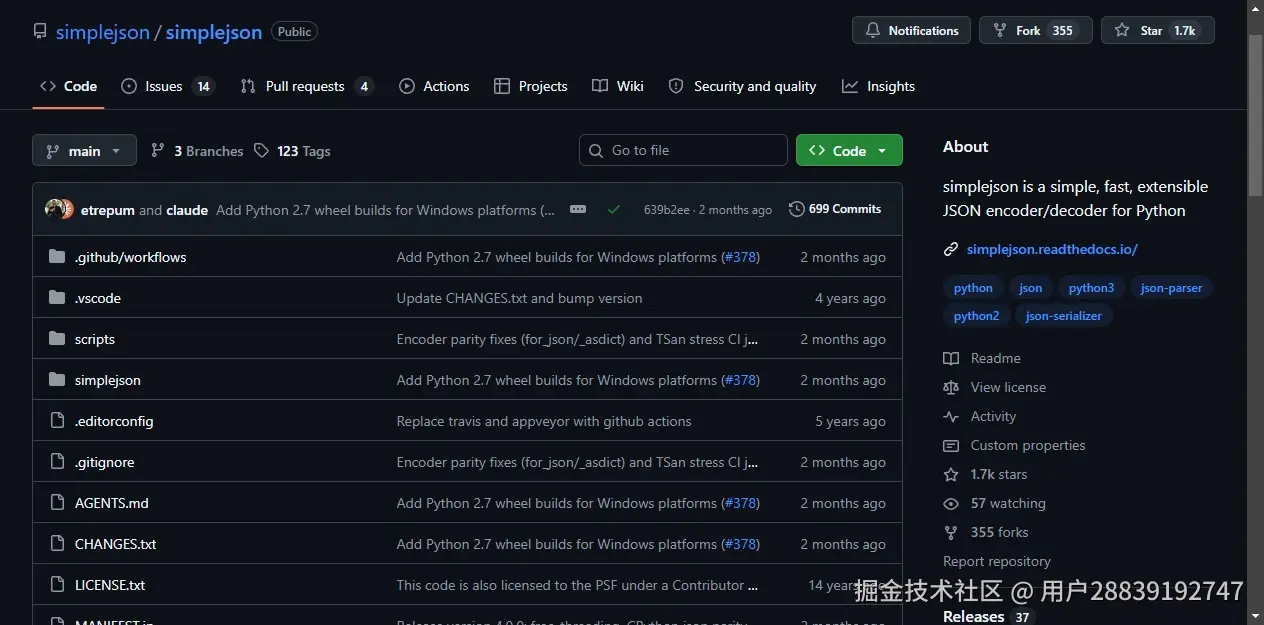Select the json-serializer topic tag

click(x=1064, y=316)
